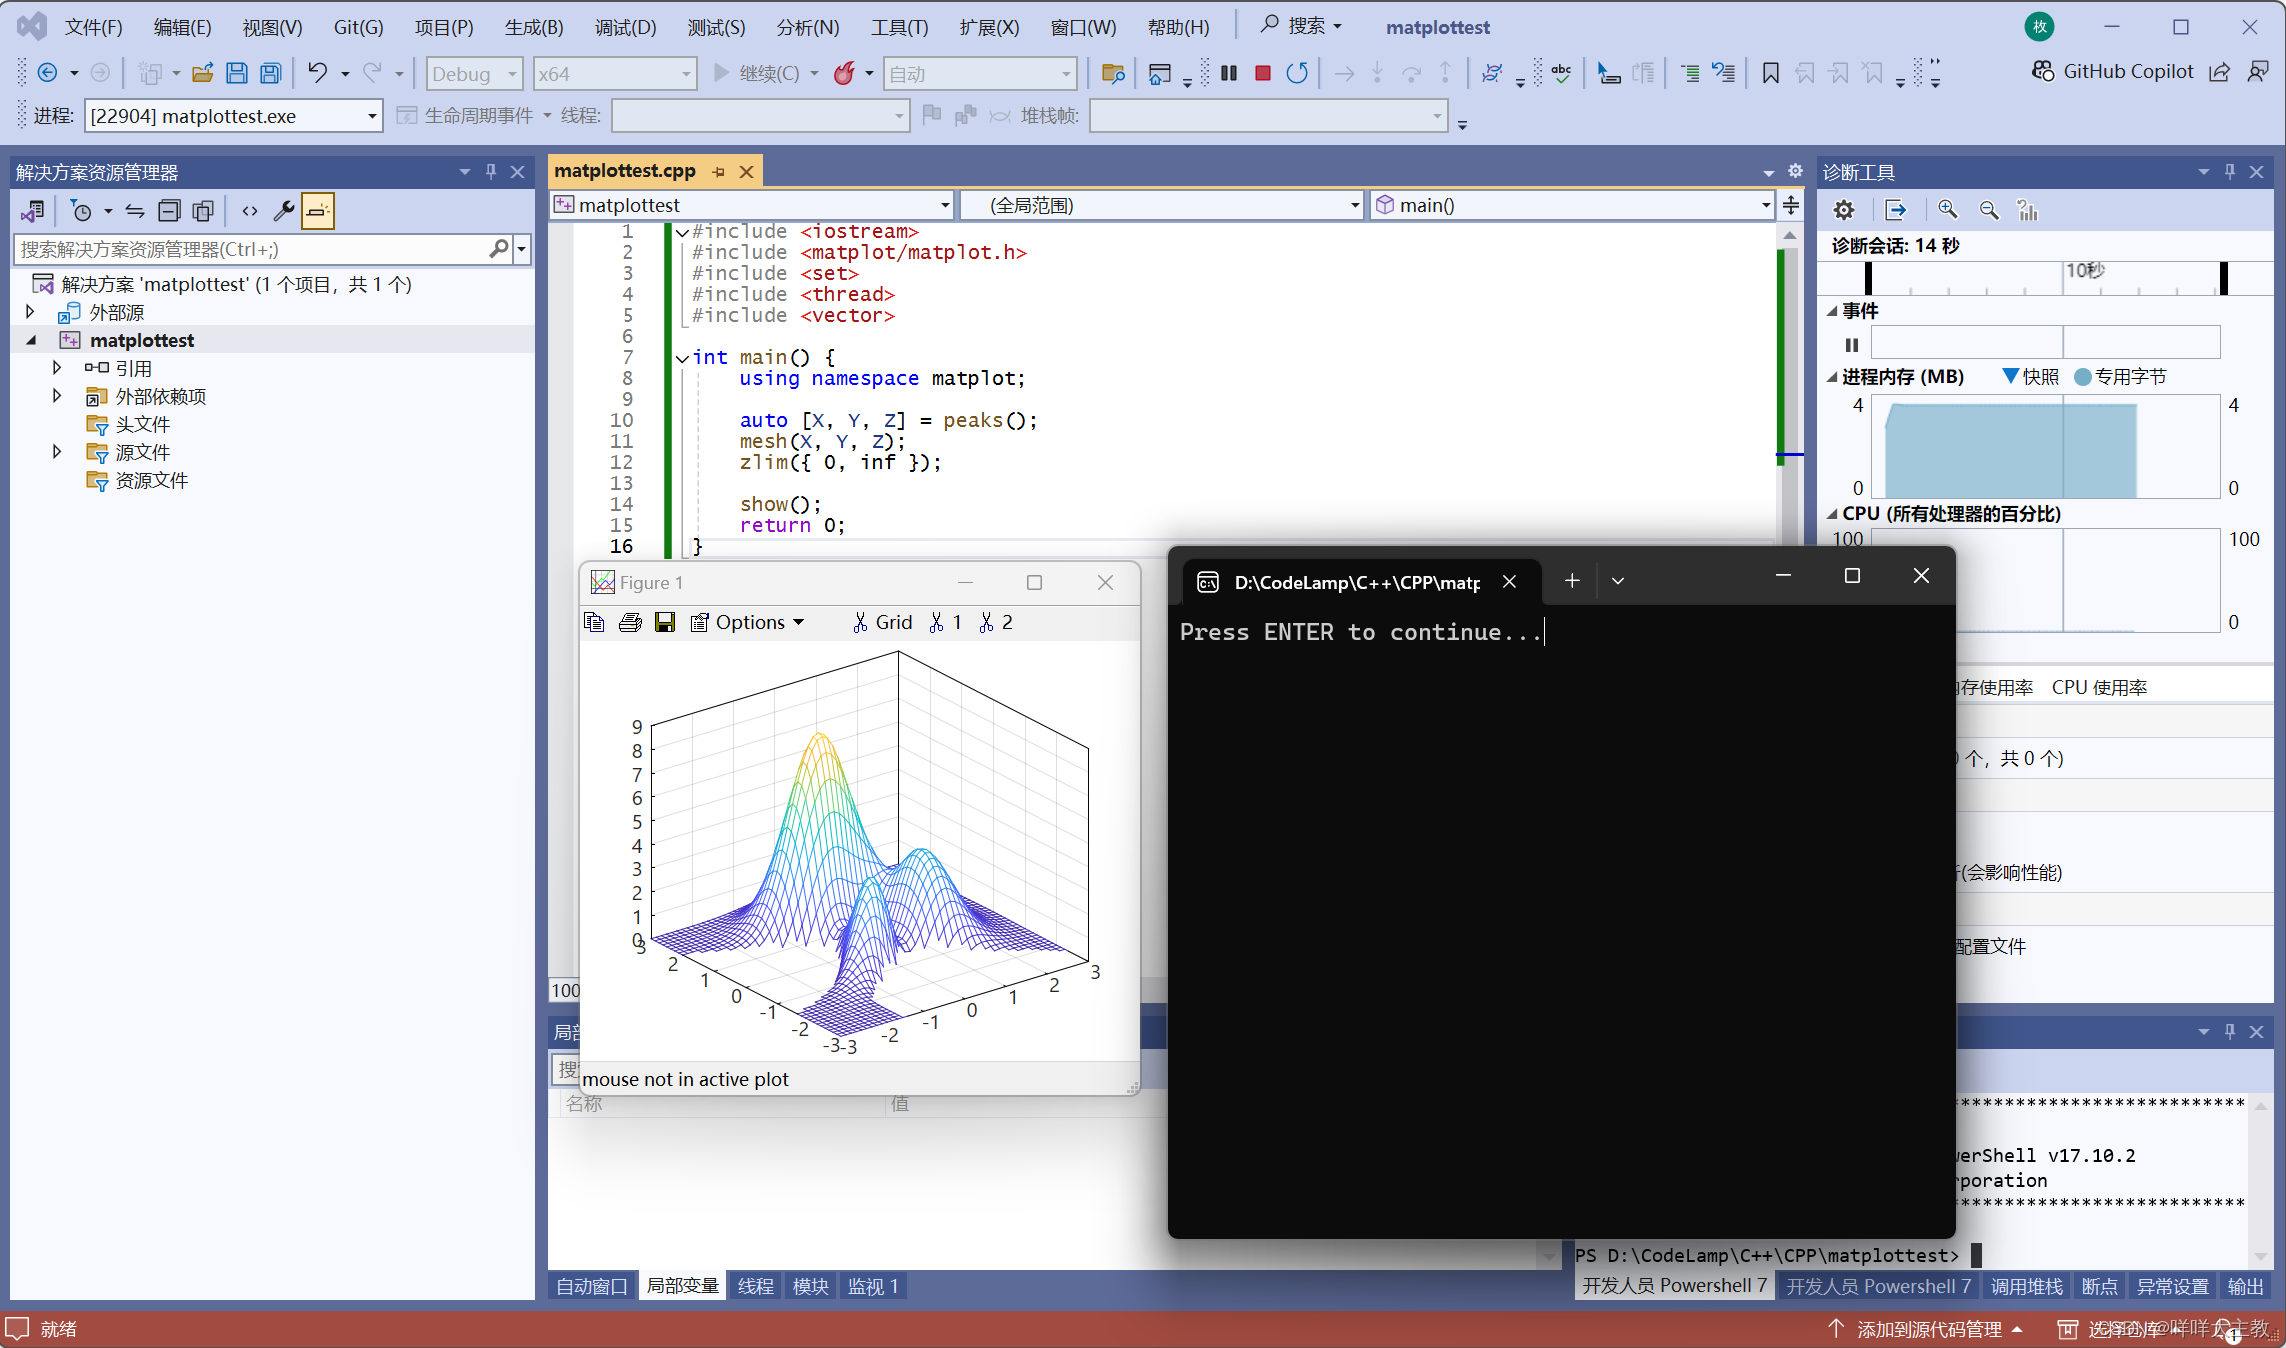Restart the debug session with circular arrow icon

click(x=1297, y=73)
